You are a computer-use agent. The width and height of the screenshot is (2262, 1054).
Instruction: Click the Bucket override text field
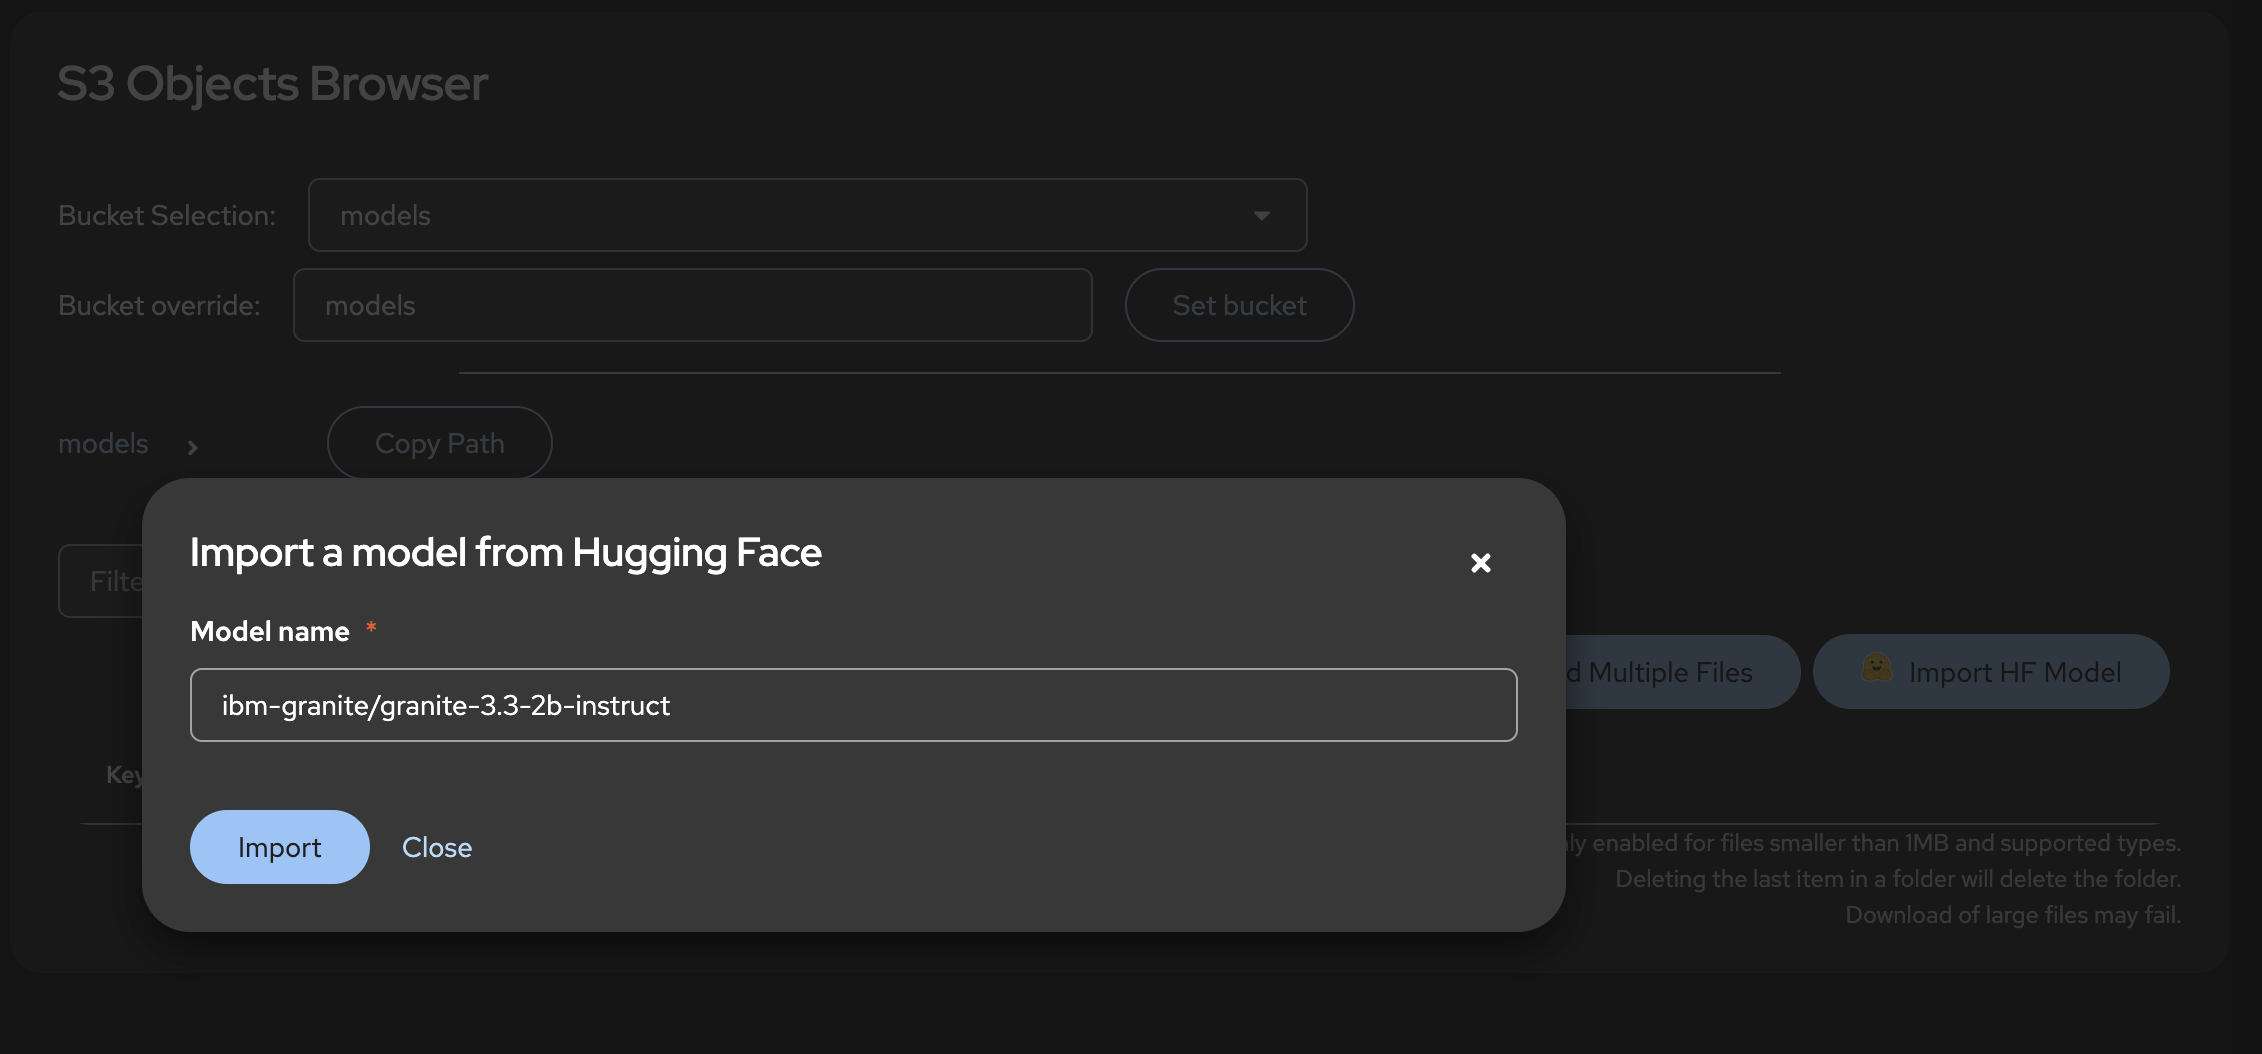point(692,305)
